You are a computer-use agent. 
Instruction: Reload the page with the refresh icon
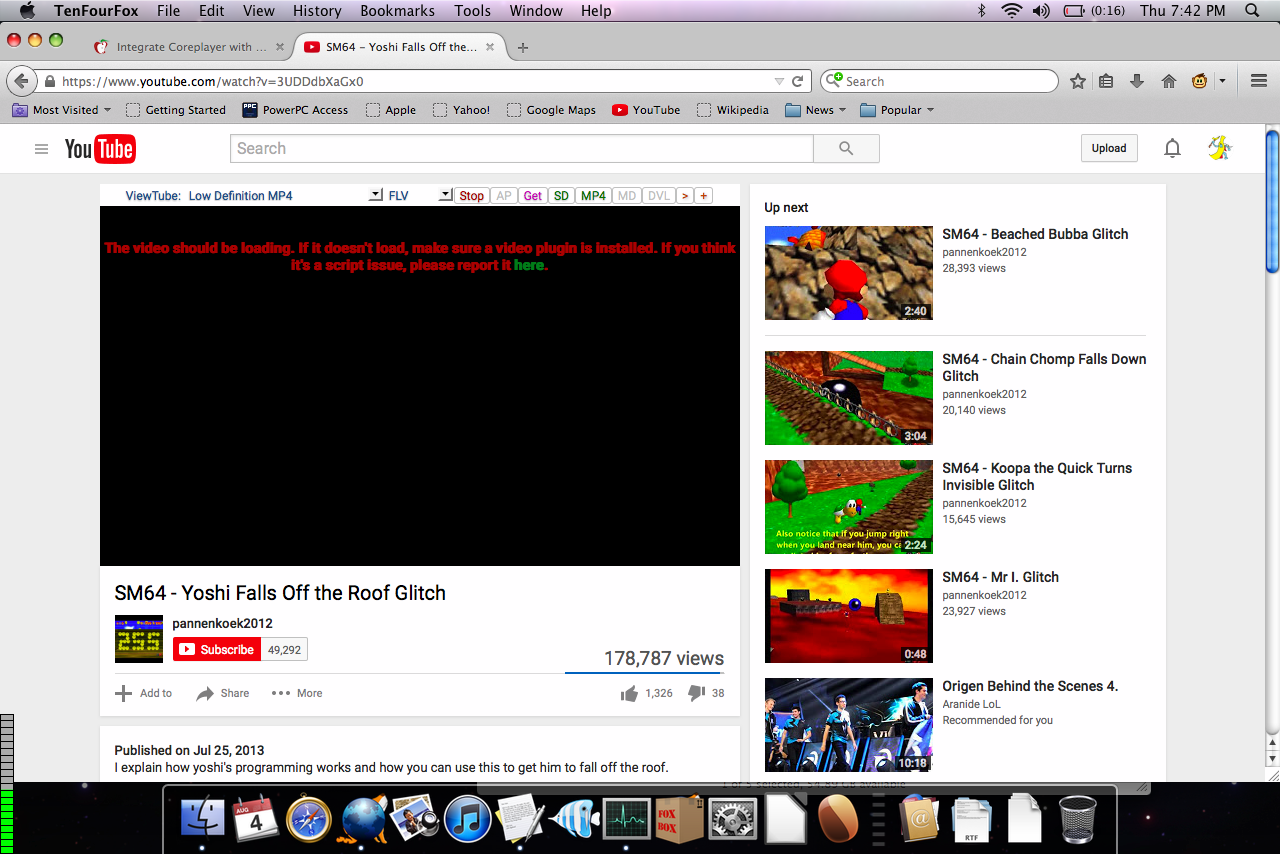pyautogui.click(x=798, y=81)
